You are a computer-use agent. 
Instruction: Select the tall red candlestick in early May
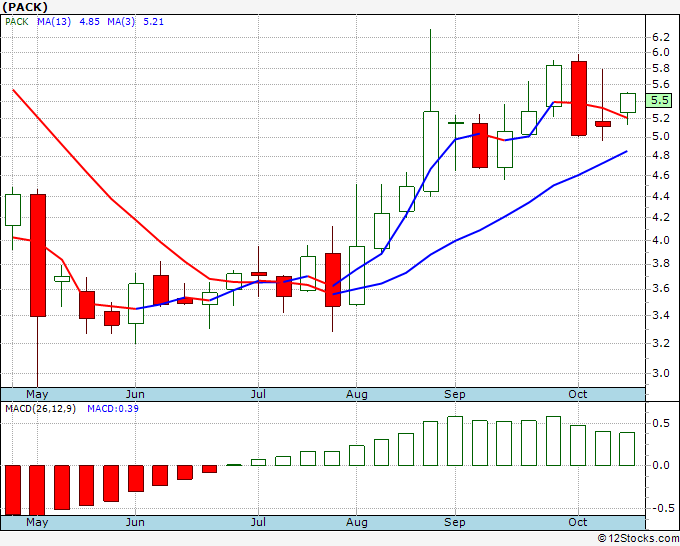point(38,255)
